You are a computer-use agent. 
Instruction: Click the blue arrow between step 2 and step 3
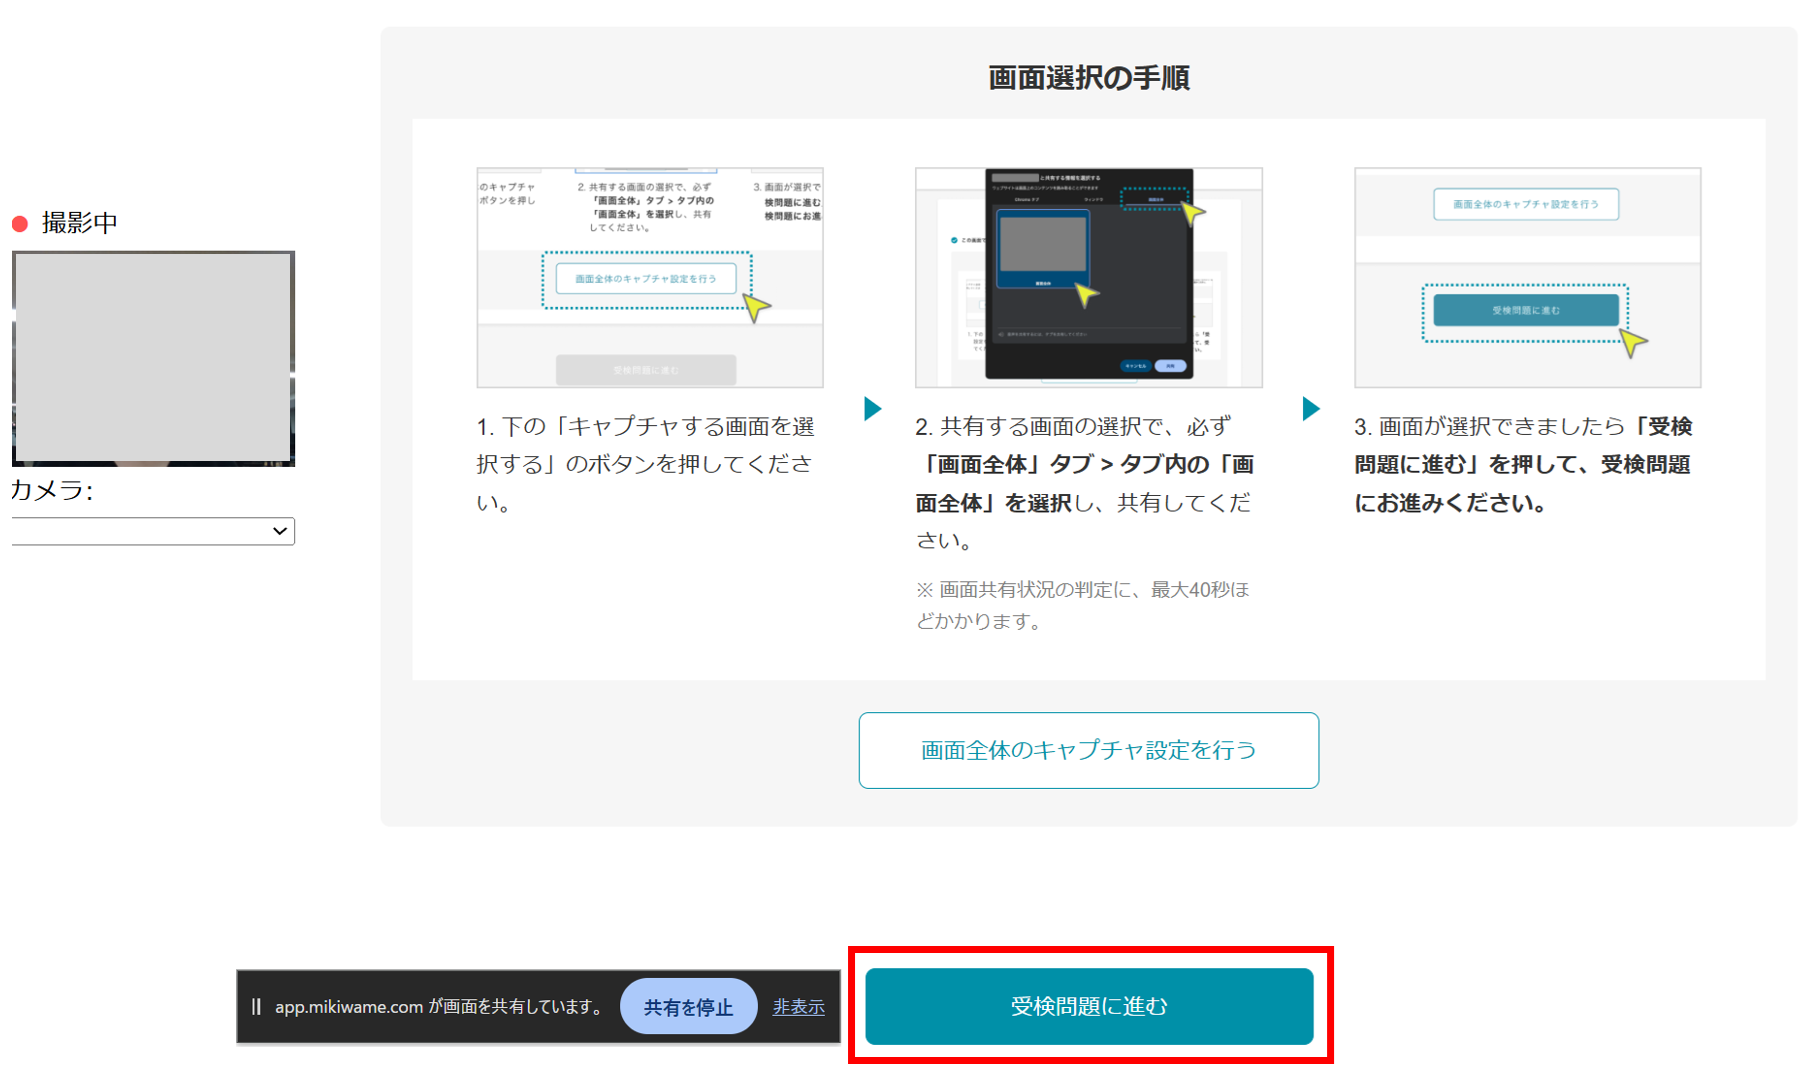pyautogui.click(x=1311, y=408)
